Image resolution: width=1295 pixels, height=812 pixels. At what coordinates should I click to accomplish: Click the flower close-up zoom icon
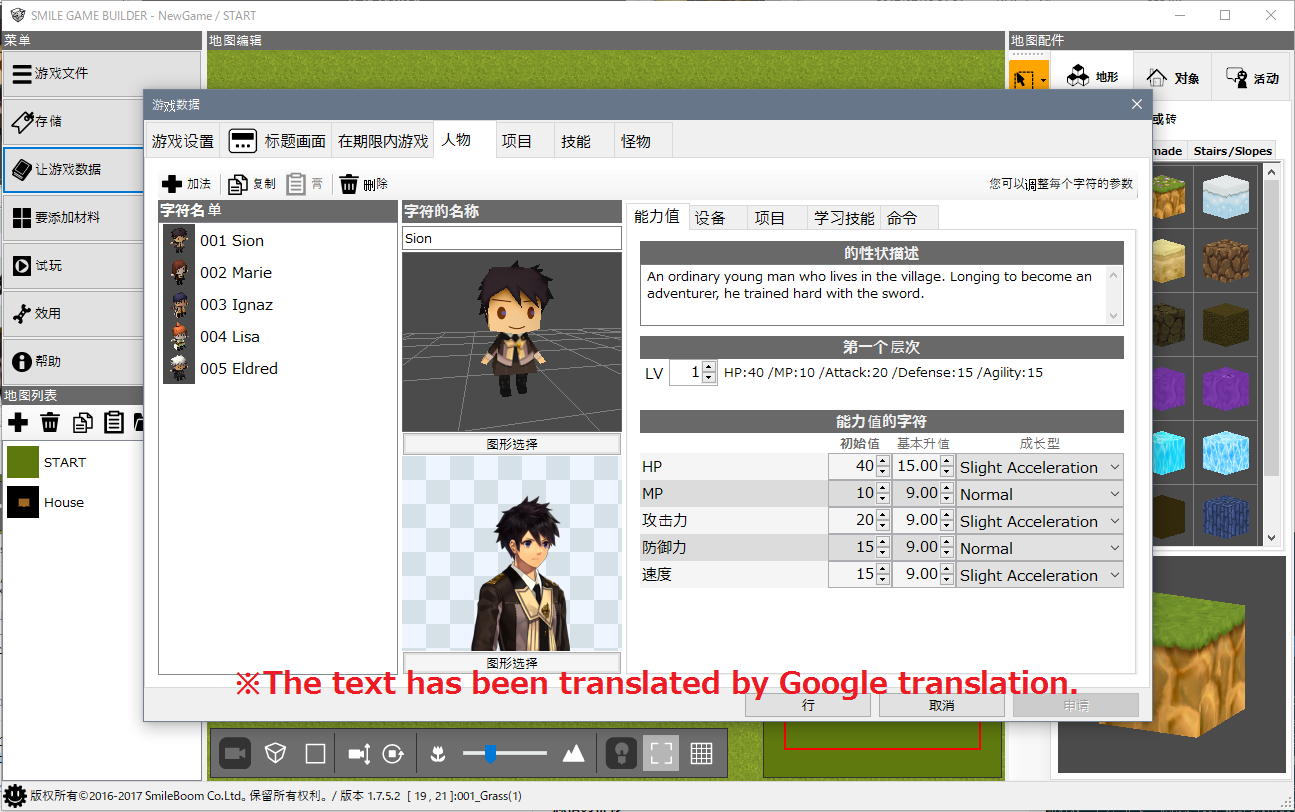click(437, 753)
